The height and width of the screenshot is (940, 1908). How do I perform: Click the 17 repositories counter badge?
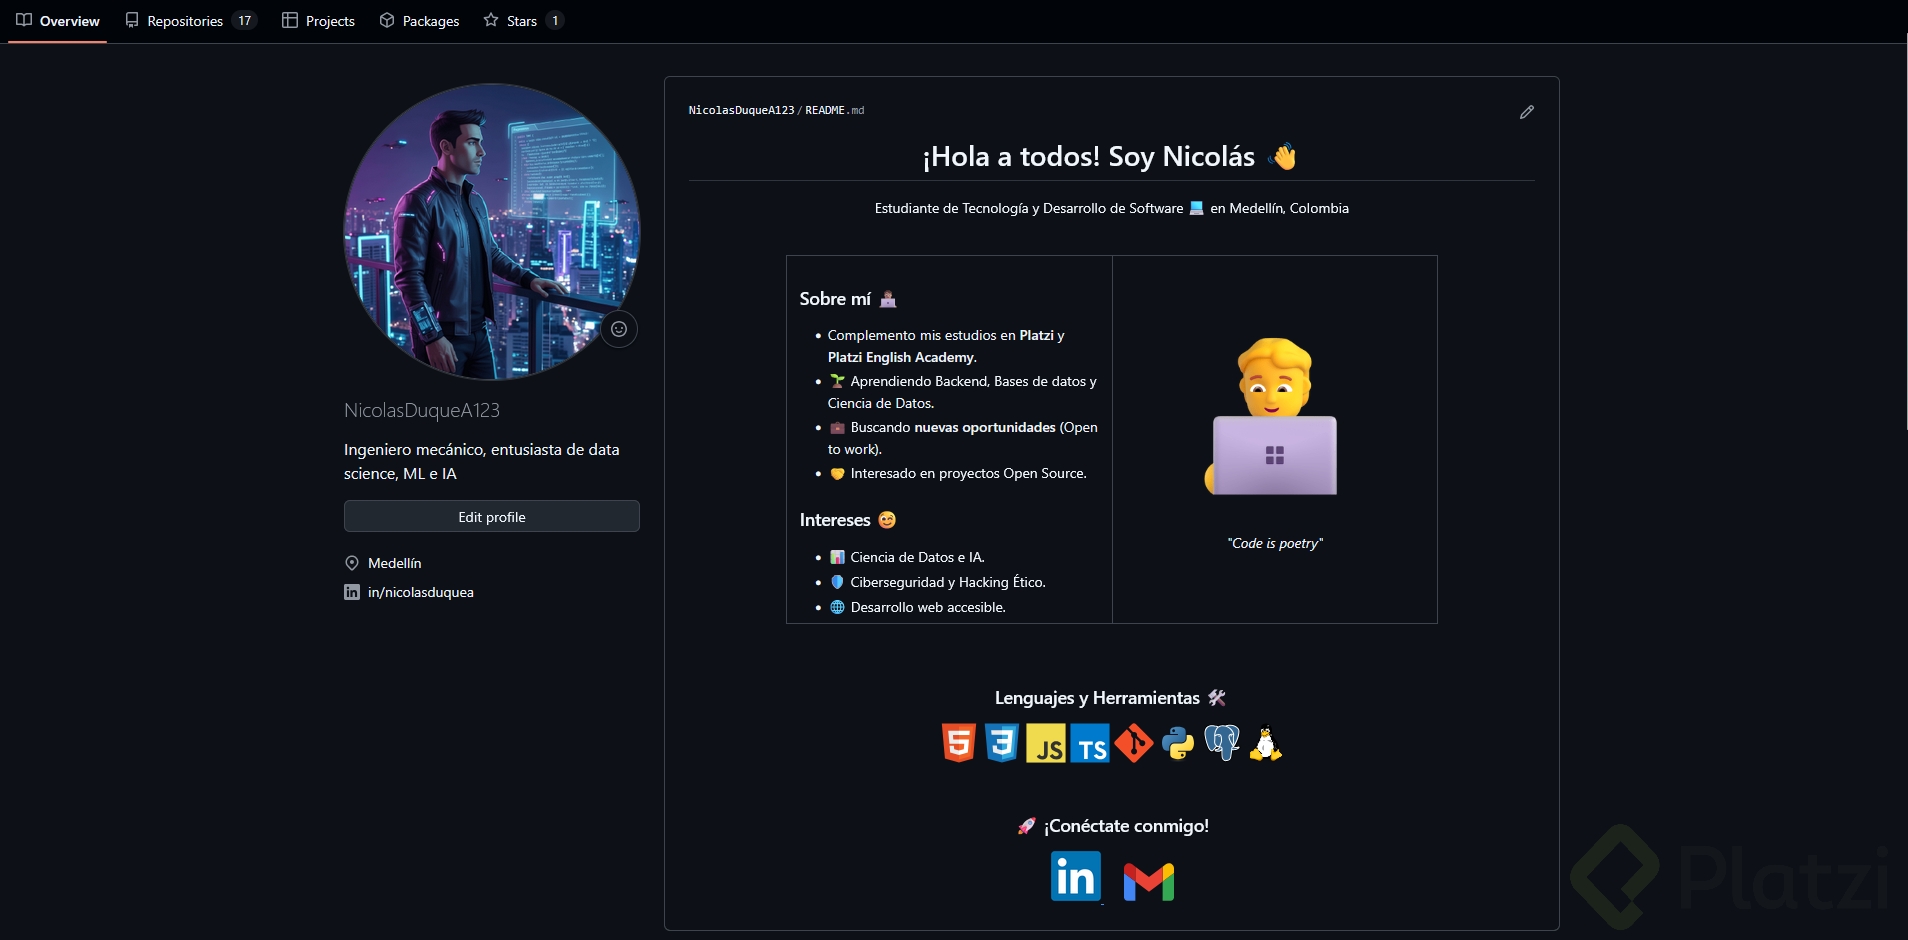(245, 20)
